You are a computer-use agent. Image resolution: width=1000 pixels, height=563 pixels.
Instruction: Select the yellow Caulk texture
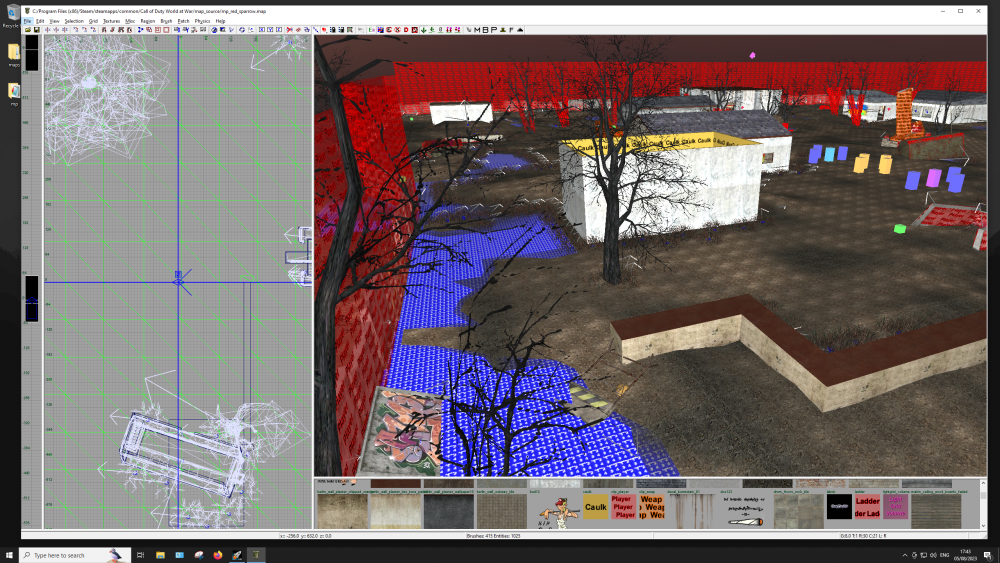596,508
